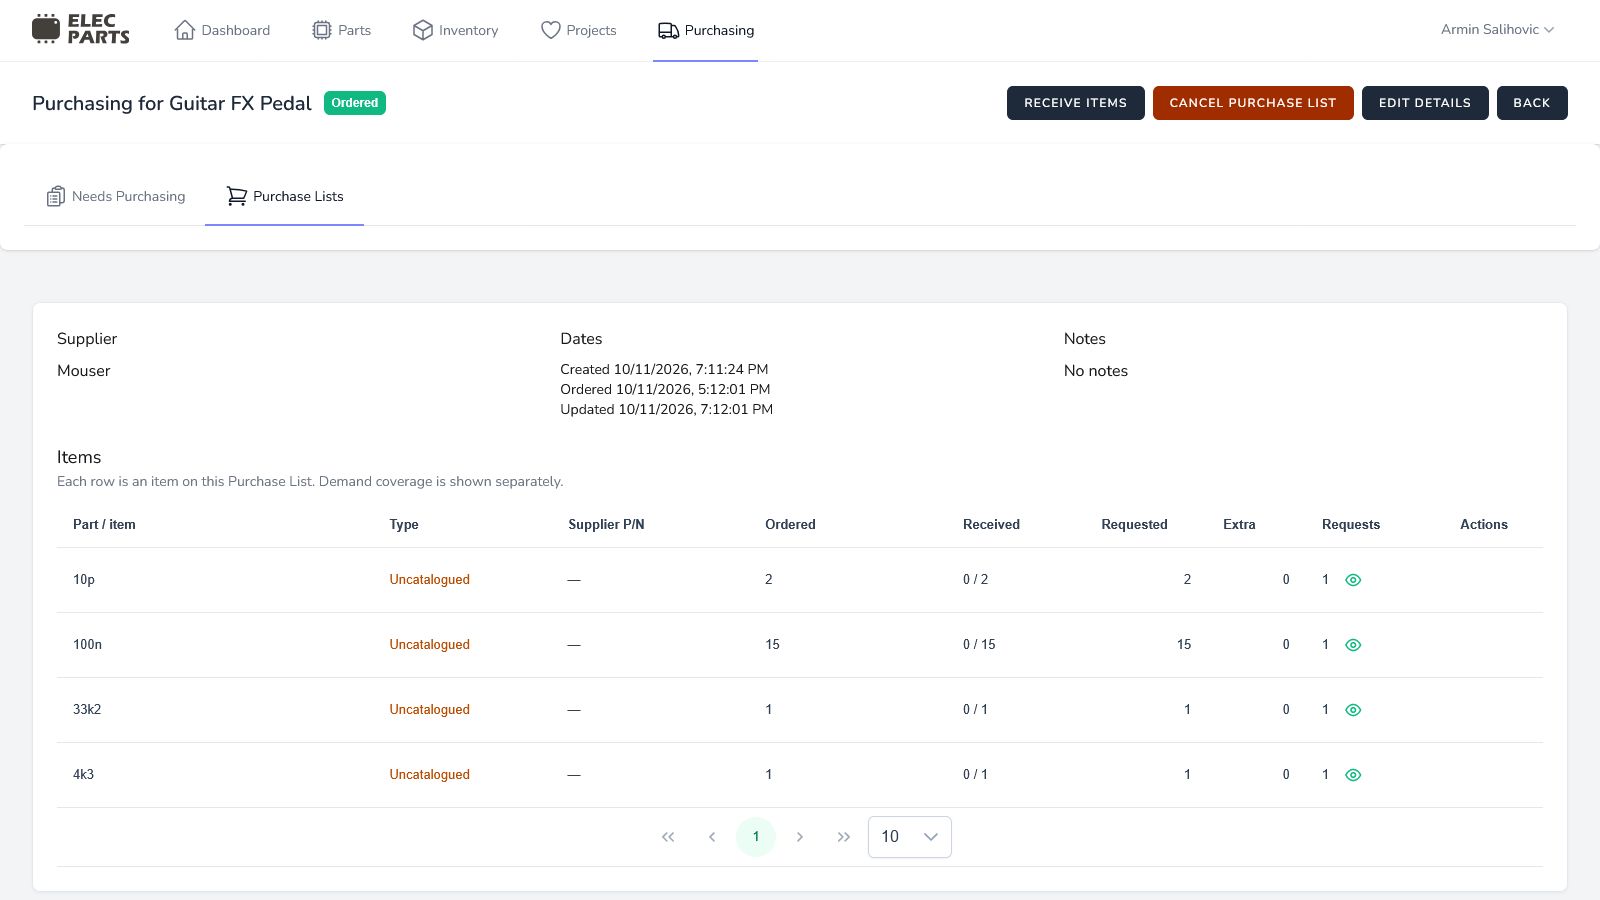Click the Purchasing for Guitar FX Pedal title
1600x900 pixels.
point(172,103)
